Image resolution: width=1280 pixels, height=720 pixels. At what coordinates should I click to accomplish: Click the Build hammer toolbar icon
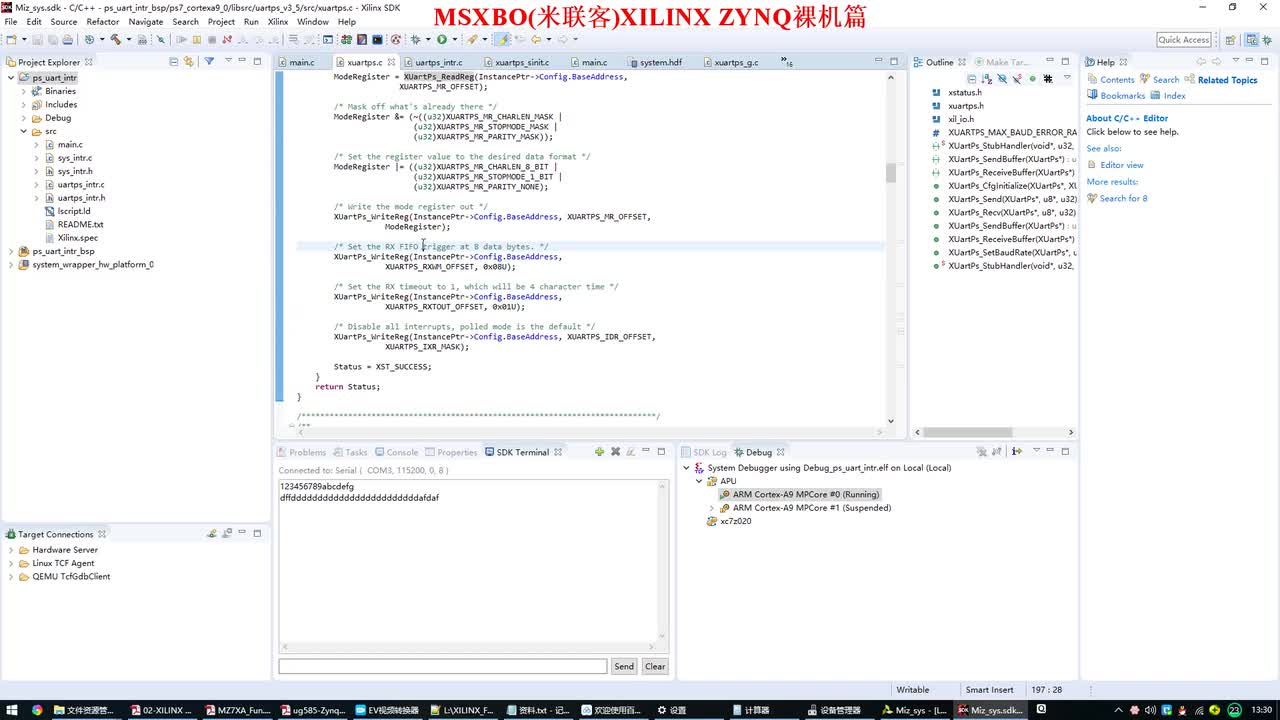[x=115, y=39]
